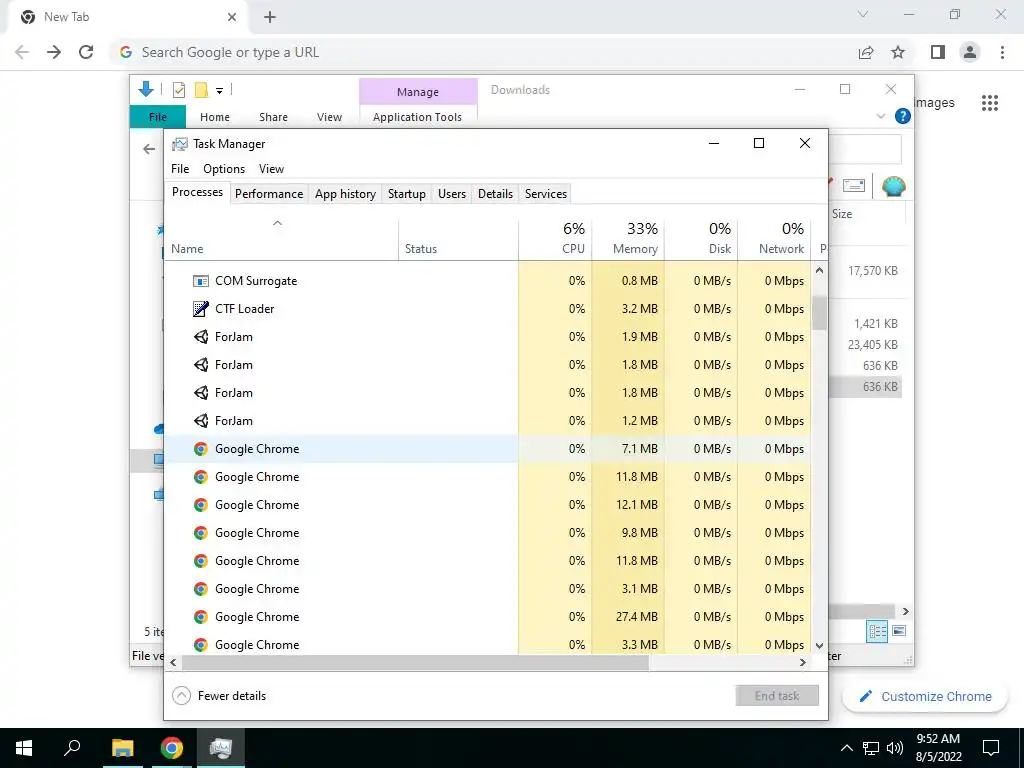Open Task Manager Options menu
1024x768 pixels.
click(224, 168)
